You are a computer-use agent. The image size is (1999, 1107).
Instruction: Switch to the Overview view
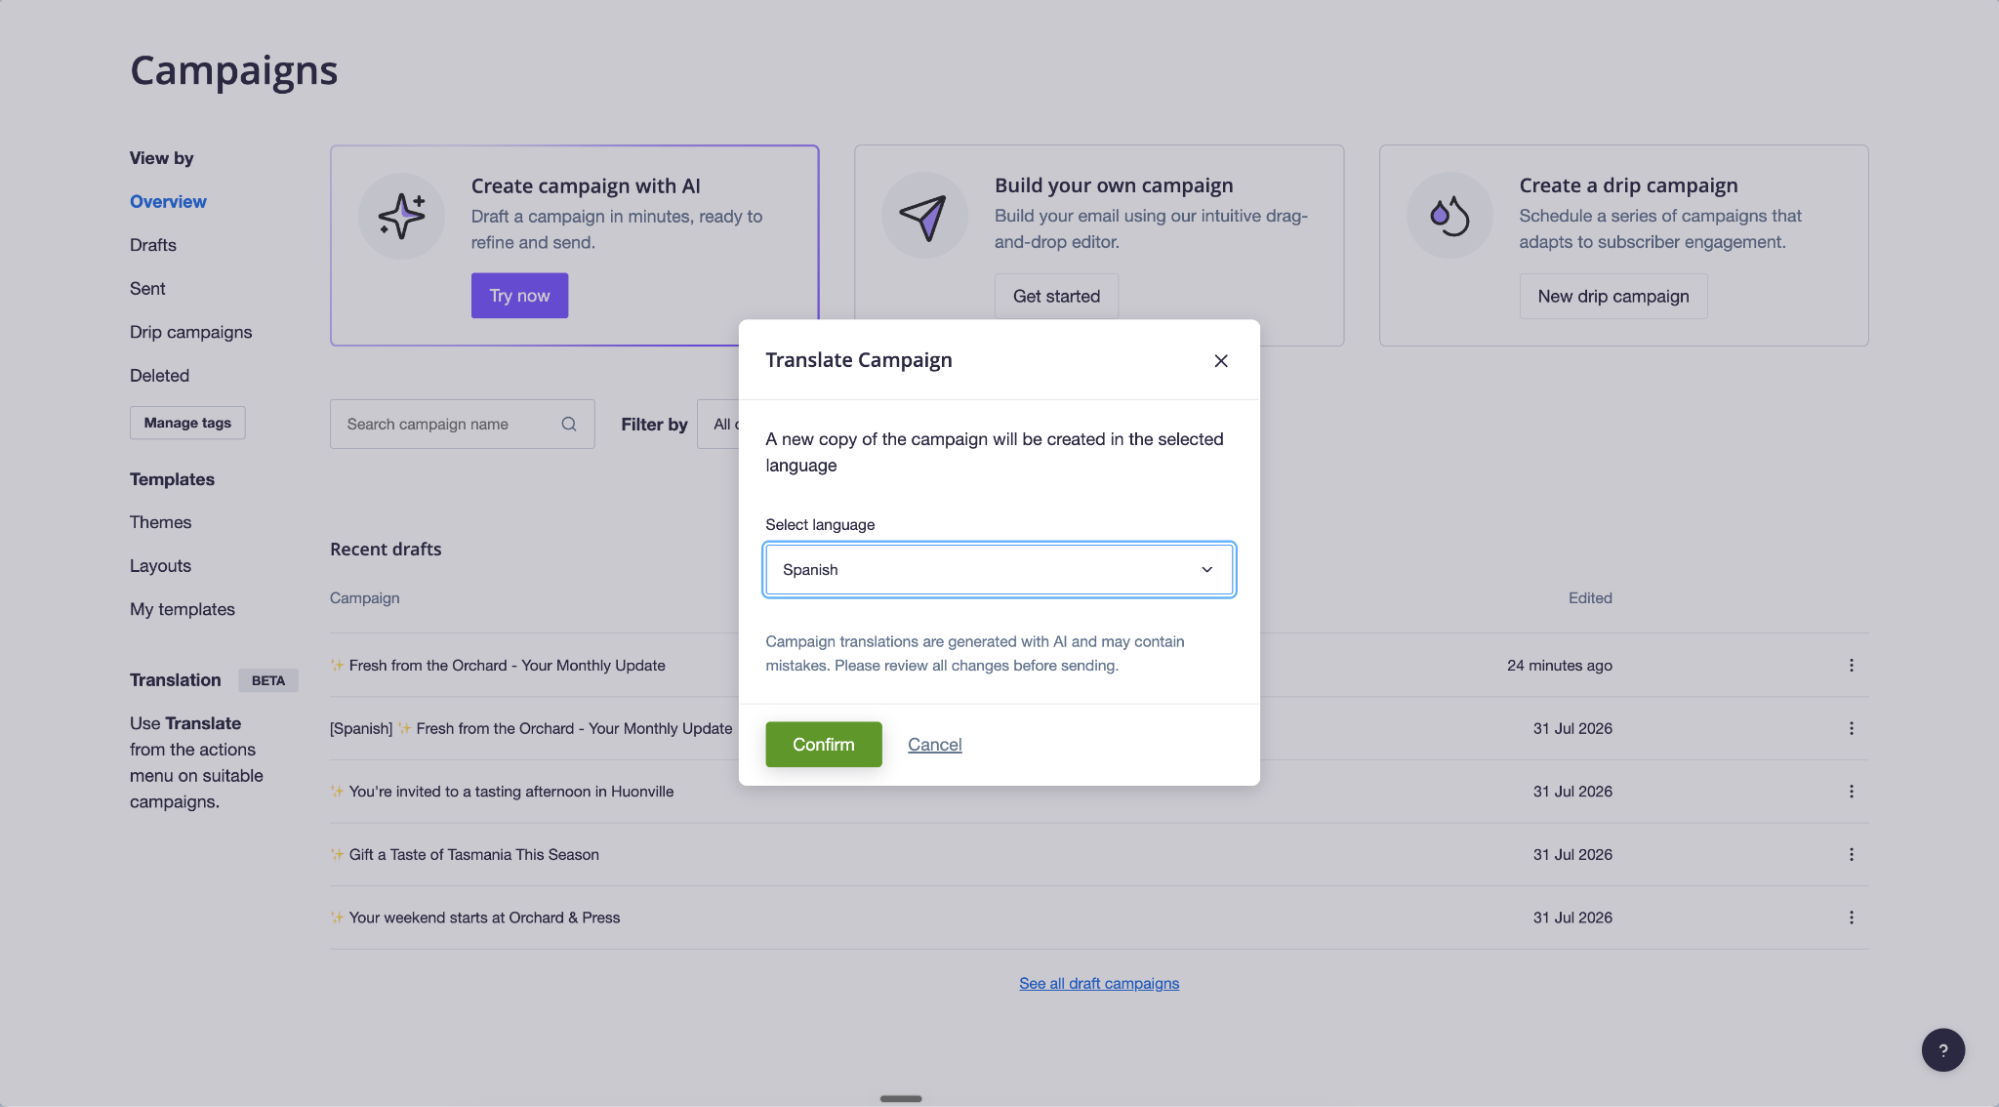point(168,201)
